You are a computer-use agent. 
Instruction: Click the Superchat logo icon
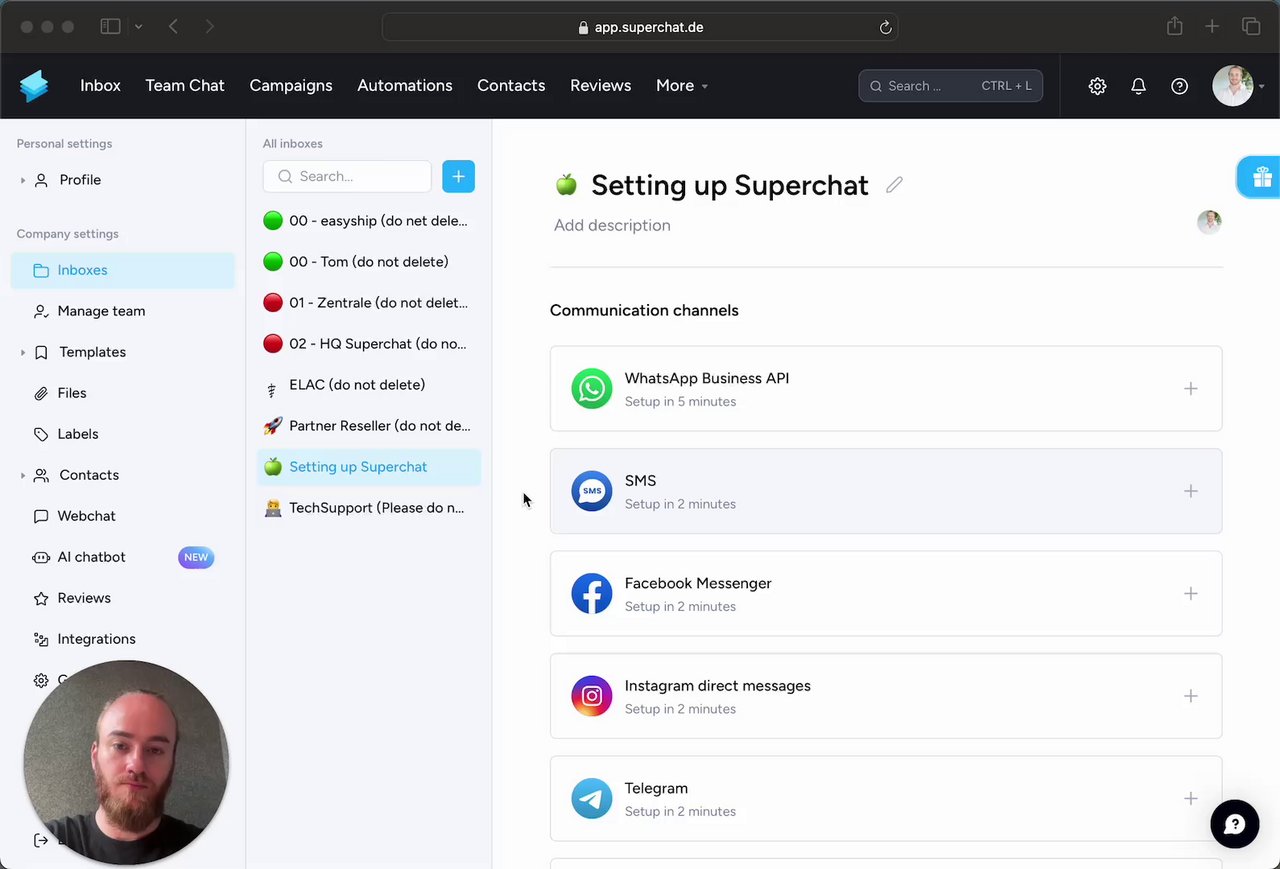34,86
